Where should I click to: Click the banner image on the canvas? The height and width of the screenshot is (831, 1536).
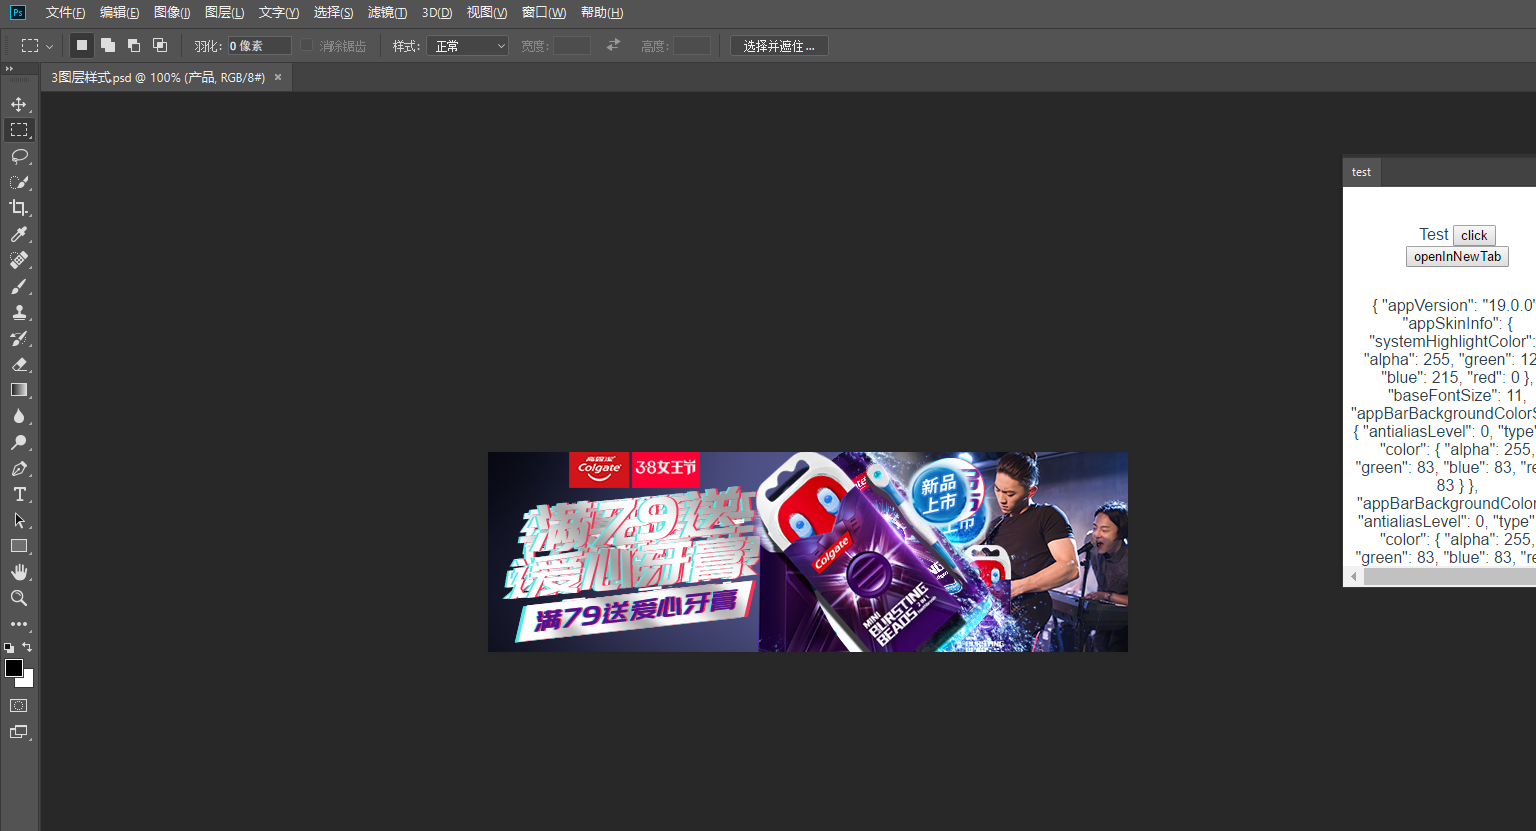808,552
